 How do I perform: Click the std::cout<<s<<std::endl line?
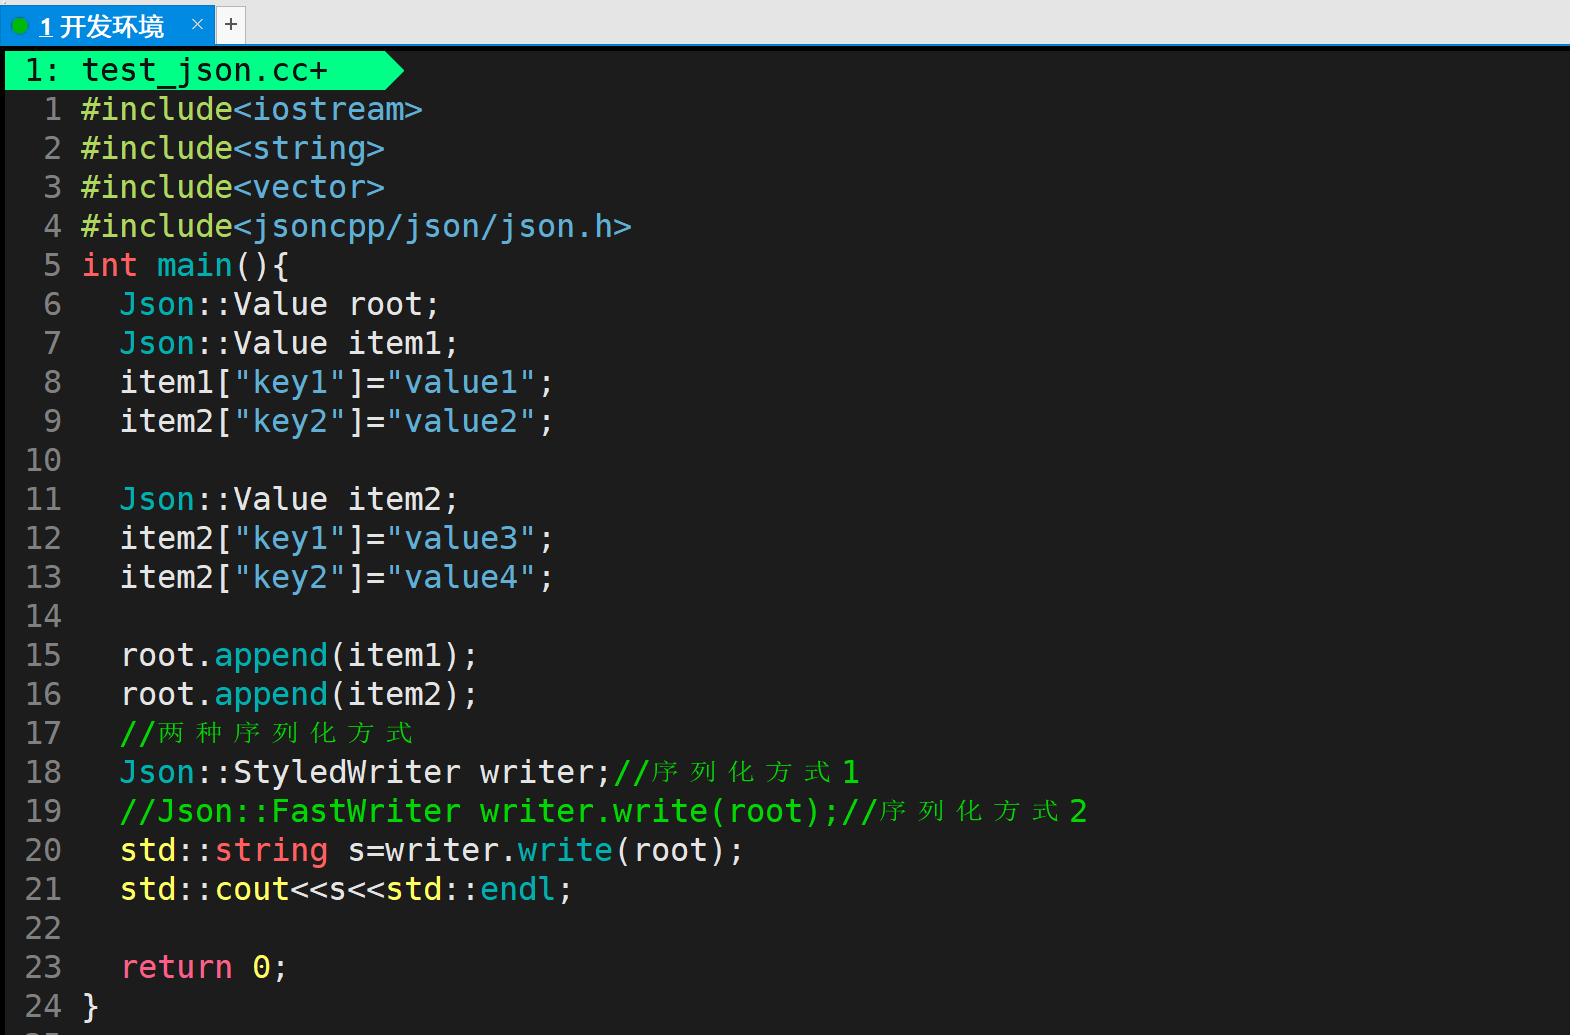(x=346, y=889)
